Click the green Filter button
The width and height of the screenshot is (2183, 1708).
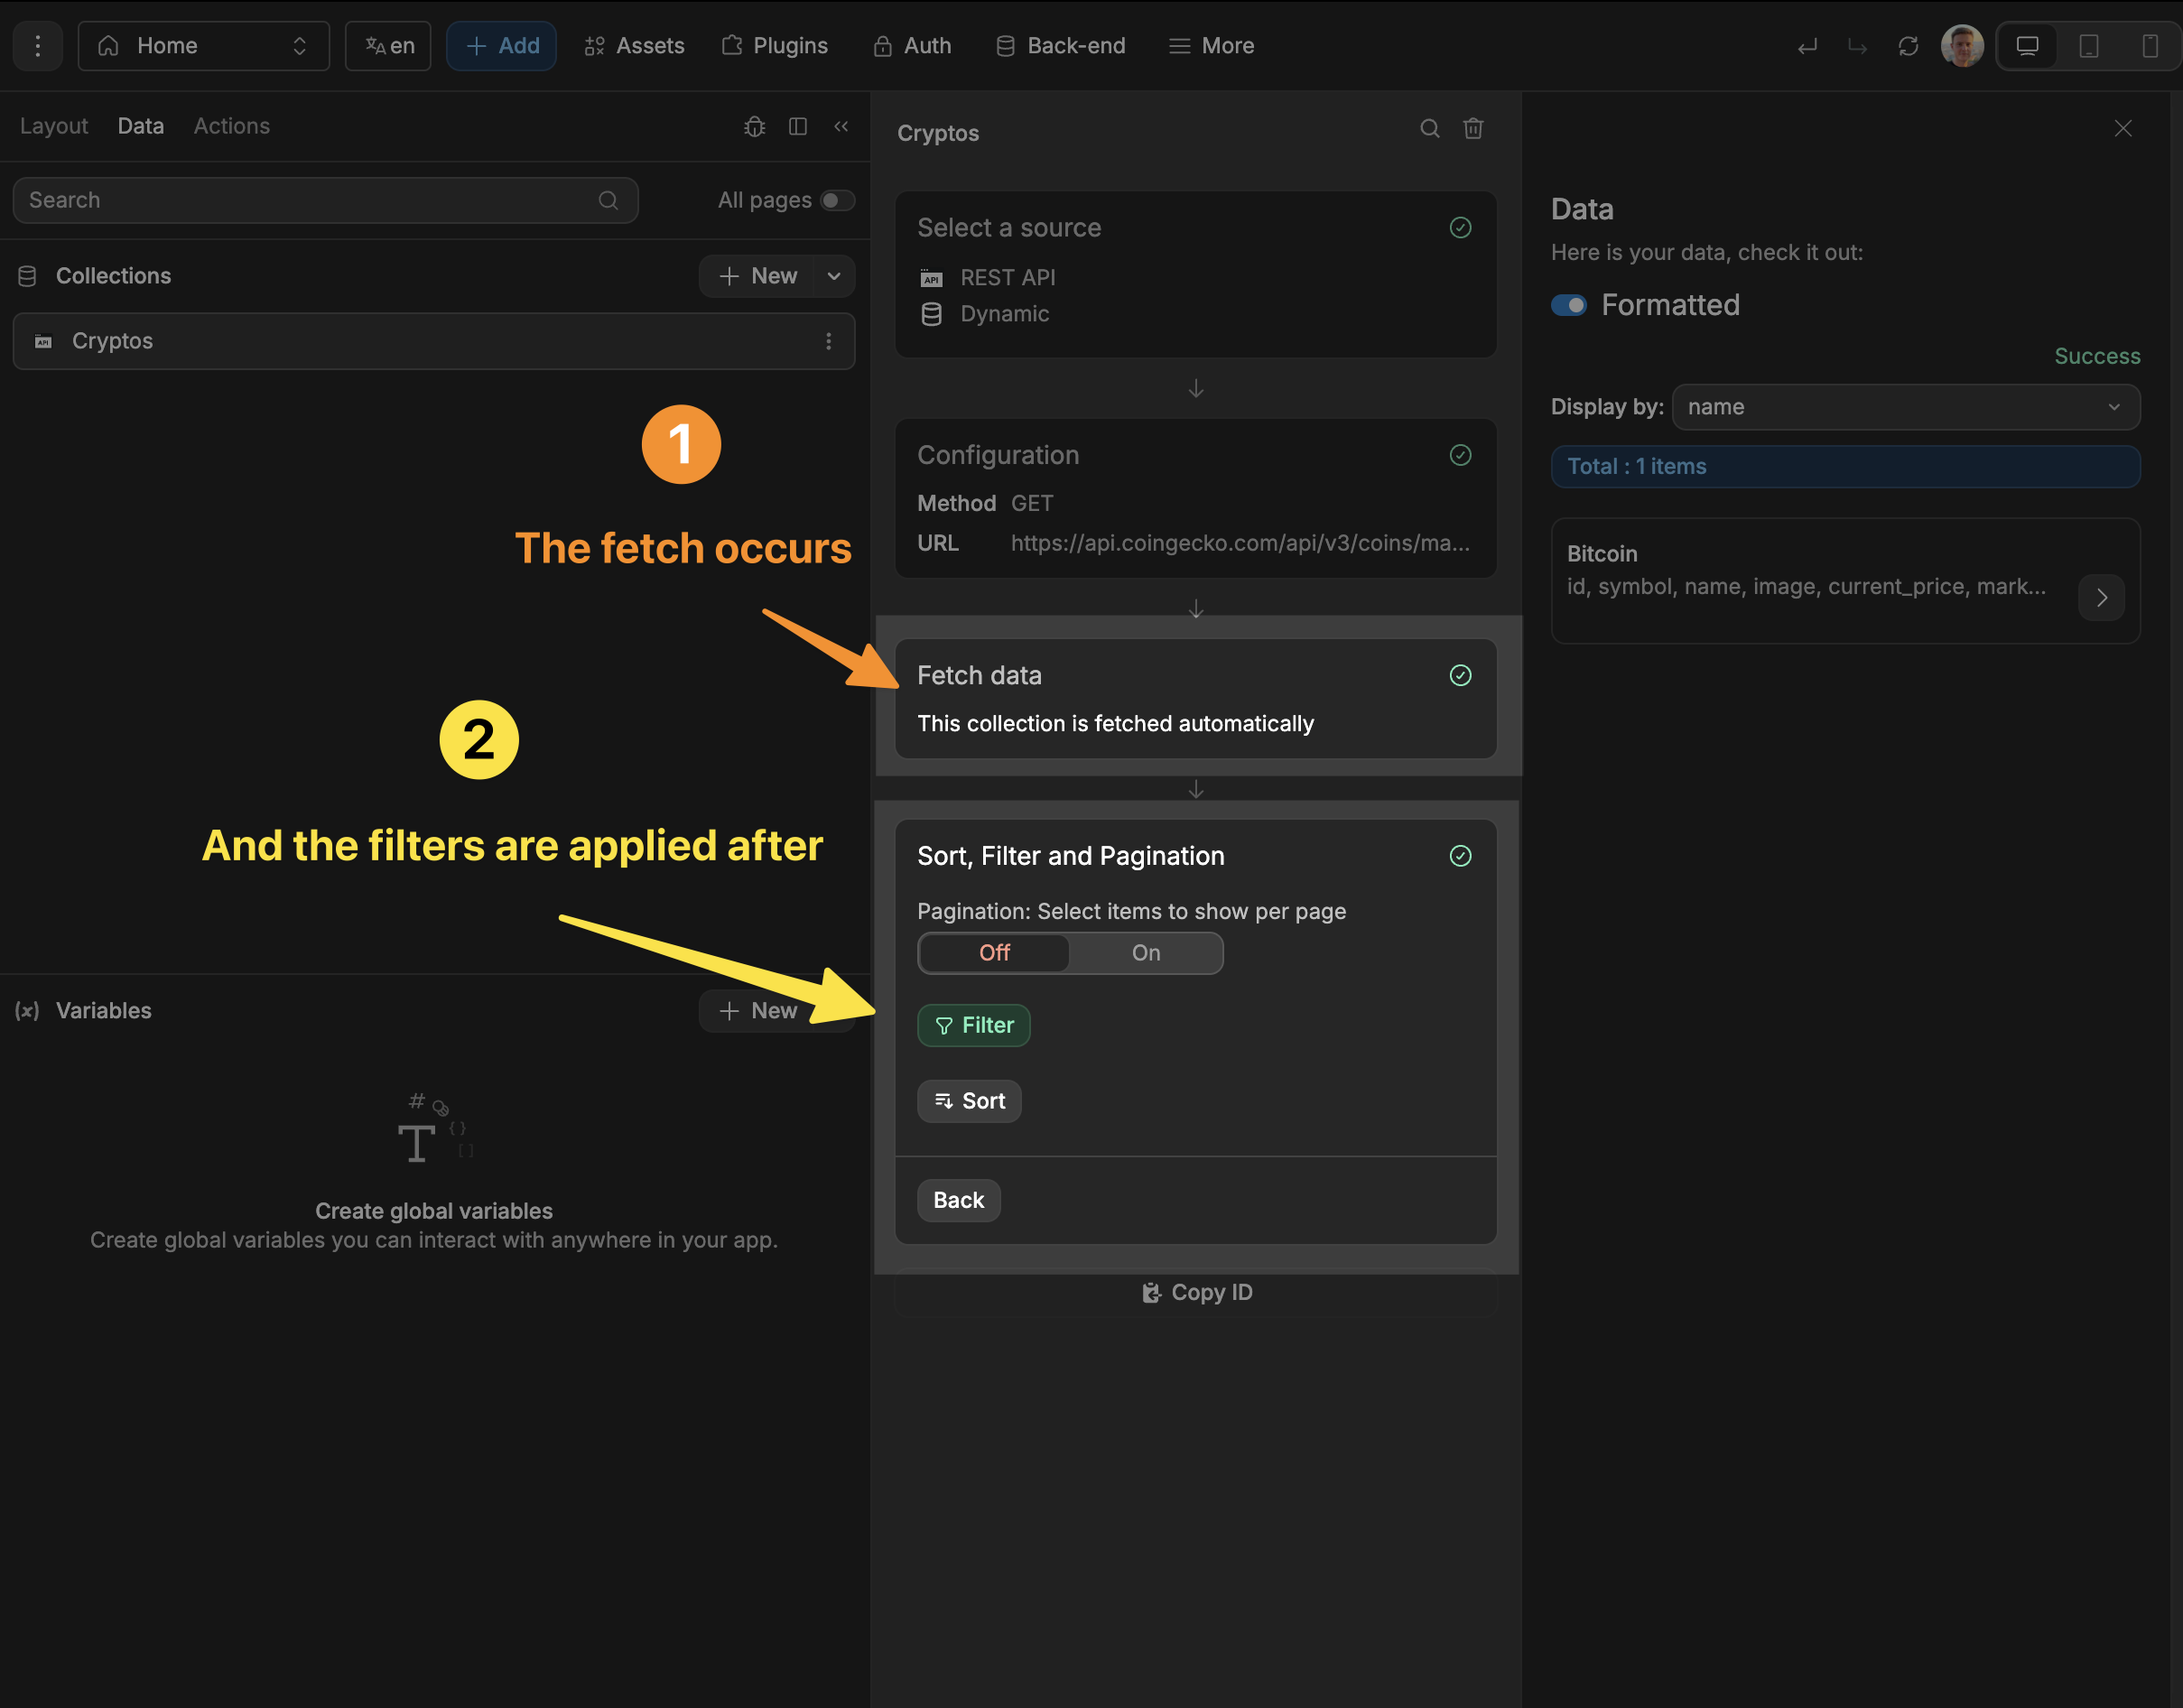pyautogui.click(x=973, y=1026)
